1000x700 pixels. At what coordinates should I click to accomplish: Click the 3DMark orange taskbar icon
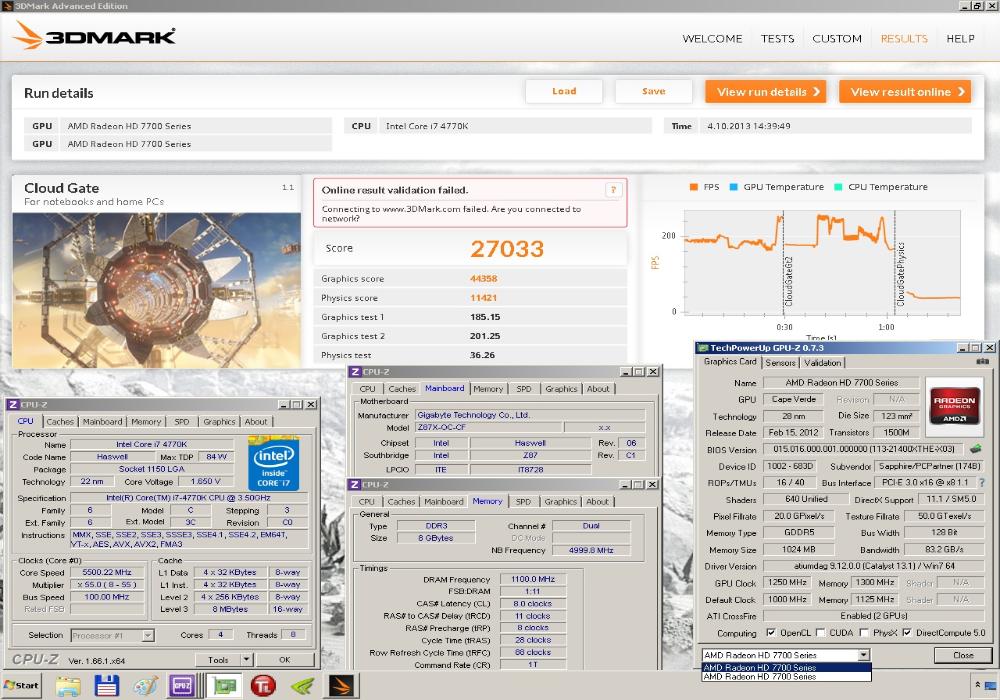pyautogui.click(x=341, y=686)
